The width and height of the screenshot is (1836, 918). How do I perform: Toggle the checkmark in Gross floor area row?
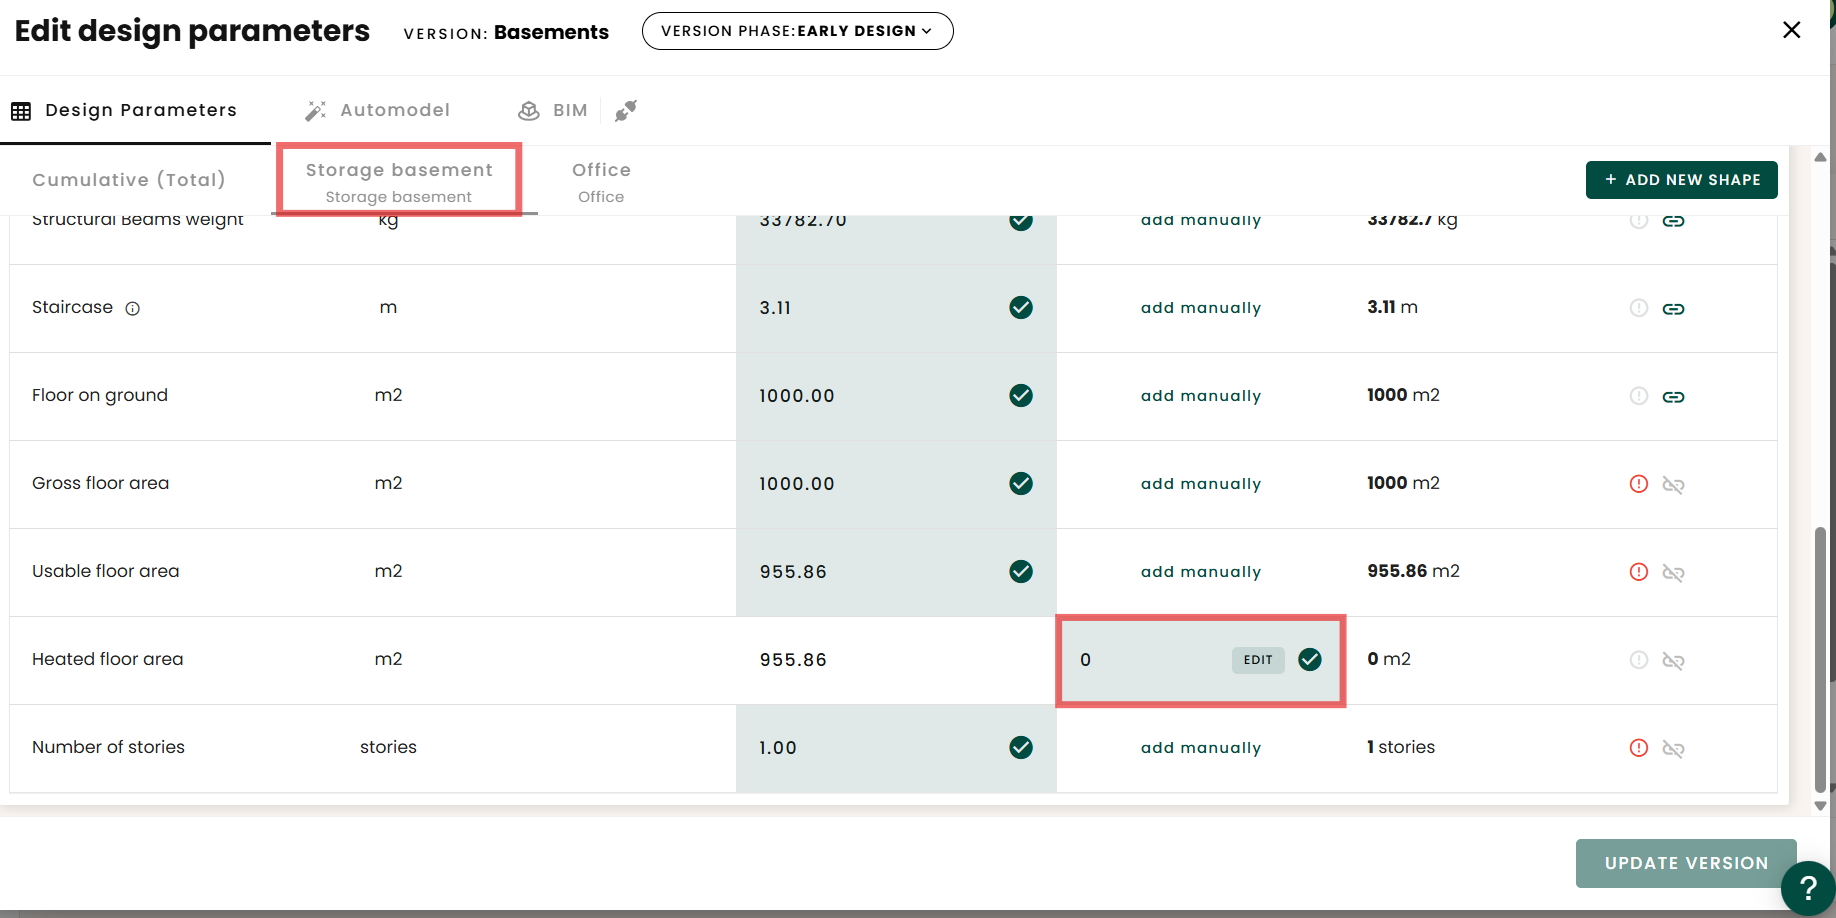1021,484
